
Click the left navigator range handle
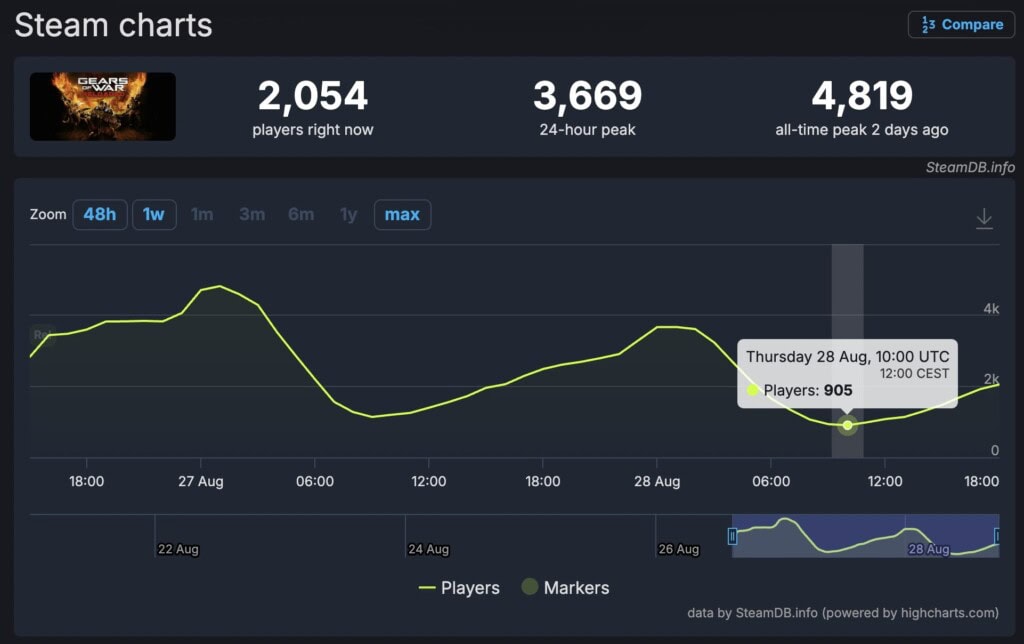click(x=732, y=536)
